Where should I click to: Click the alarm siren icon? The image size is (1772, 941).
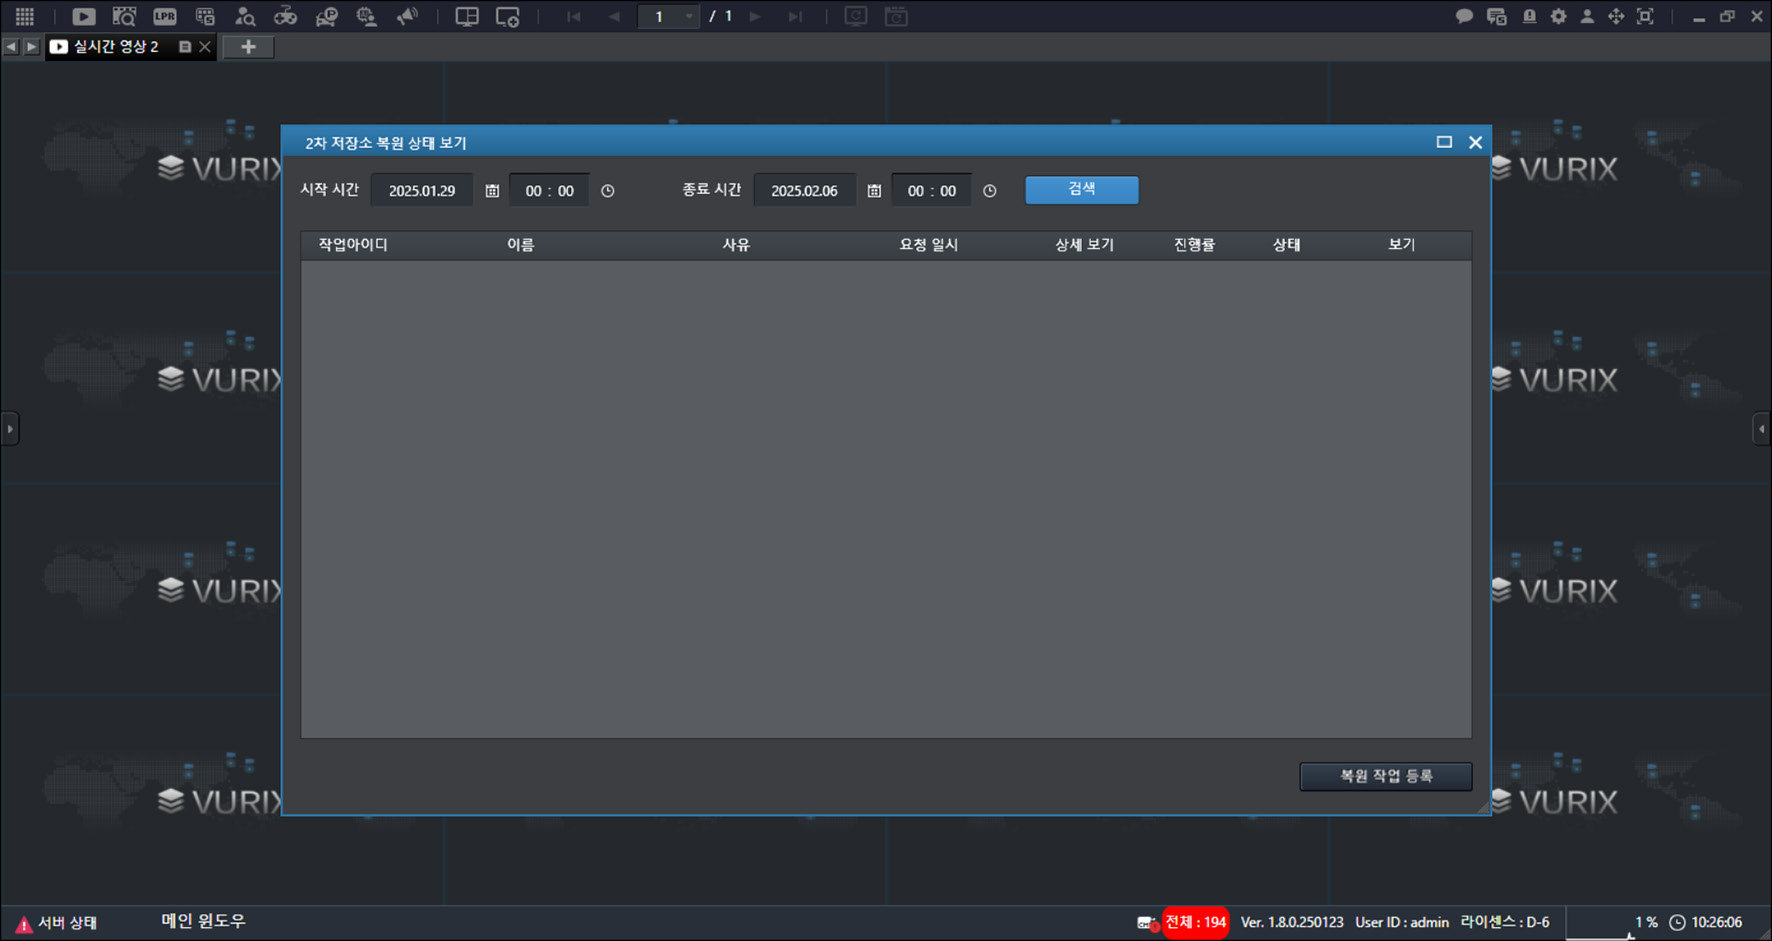[1529, 16]
